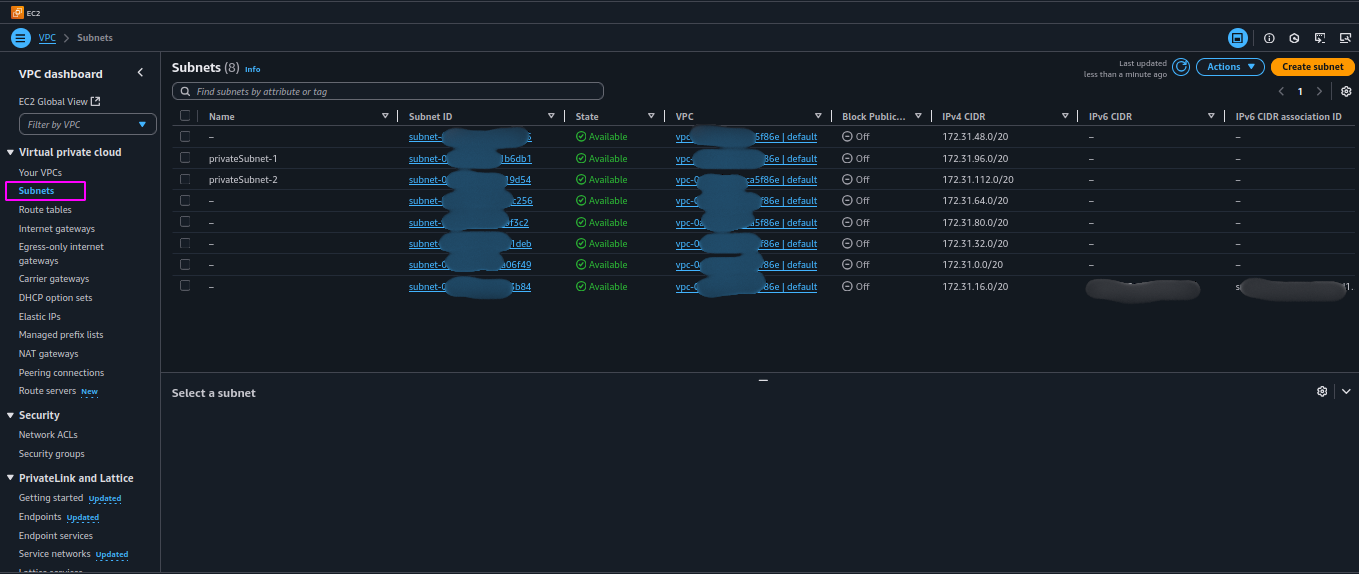Click the refresh subnets icon
The image size is (1359, 574).
(x=1181, y=67)
